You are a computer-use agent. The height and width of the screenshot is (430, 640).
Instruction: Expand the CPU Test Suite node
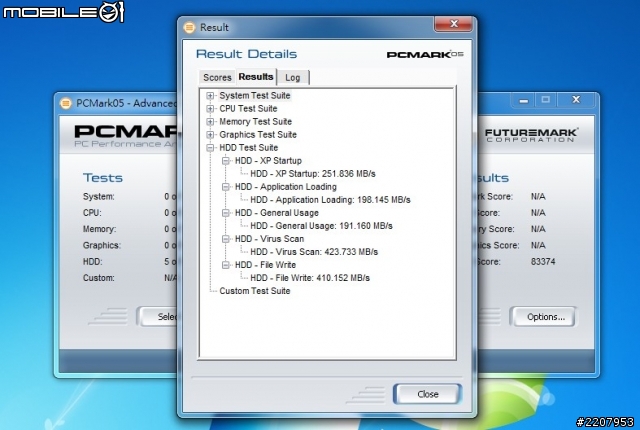210,109
